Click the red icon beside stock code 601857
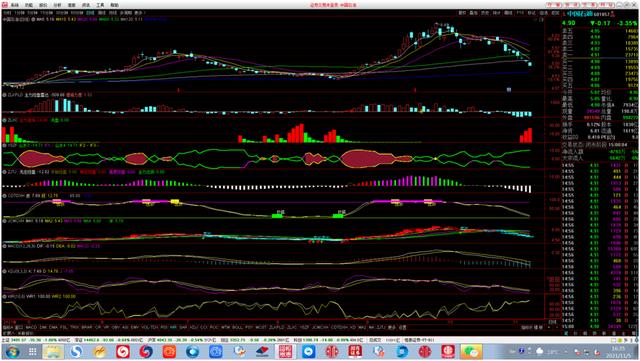640x361 pixels. tap(613, 14)
